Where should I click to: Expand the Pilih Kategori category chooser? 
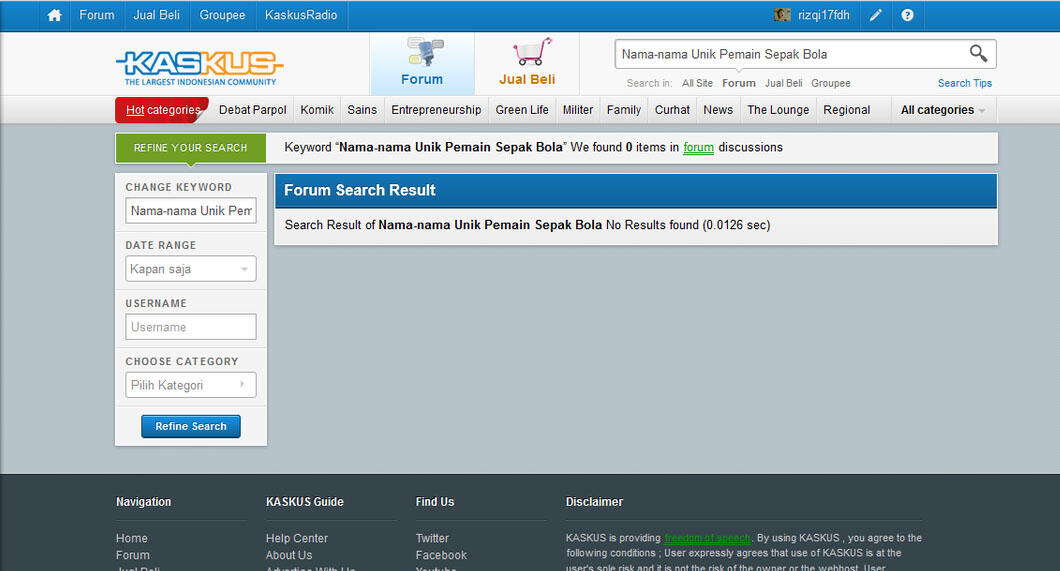click(191, 385)
